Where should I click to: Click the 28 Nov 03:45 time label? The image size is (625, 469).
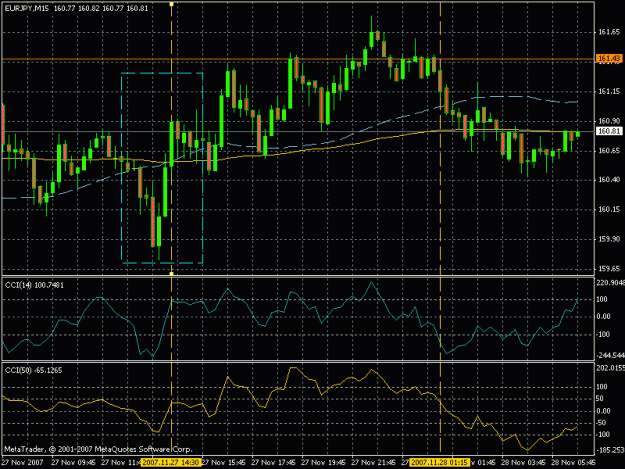pyautogui.click(x=523, y=463)
